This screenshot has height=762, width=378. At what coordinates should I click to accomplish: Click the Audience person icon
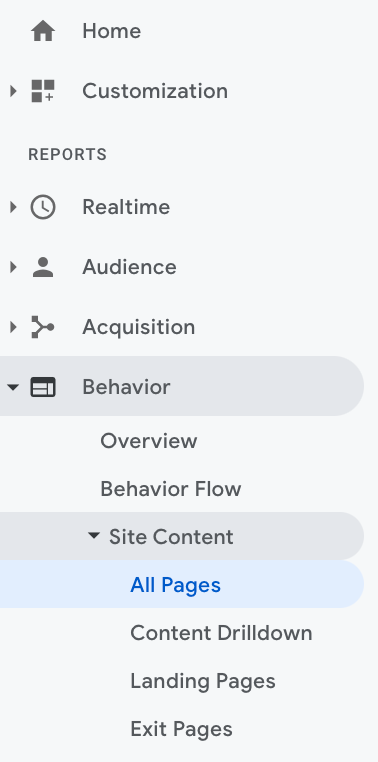click(x=43, y=267)
